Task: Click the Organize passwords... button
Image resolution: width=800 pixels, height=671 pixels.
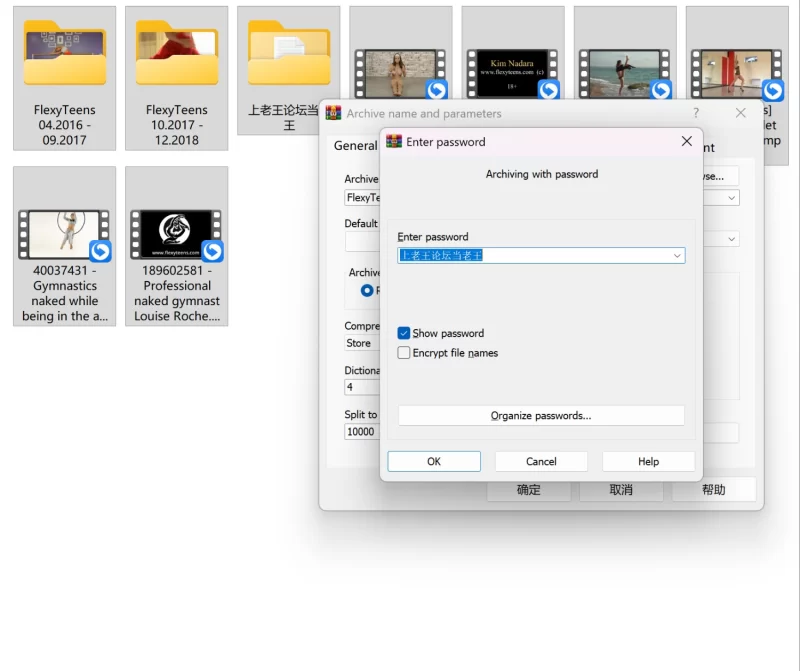Action: [x=541, y=416]
